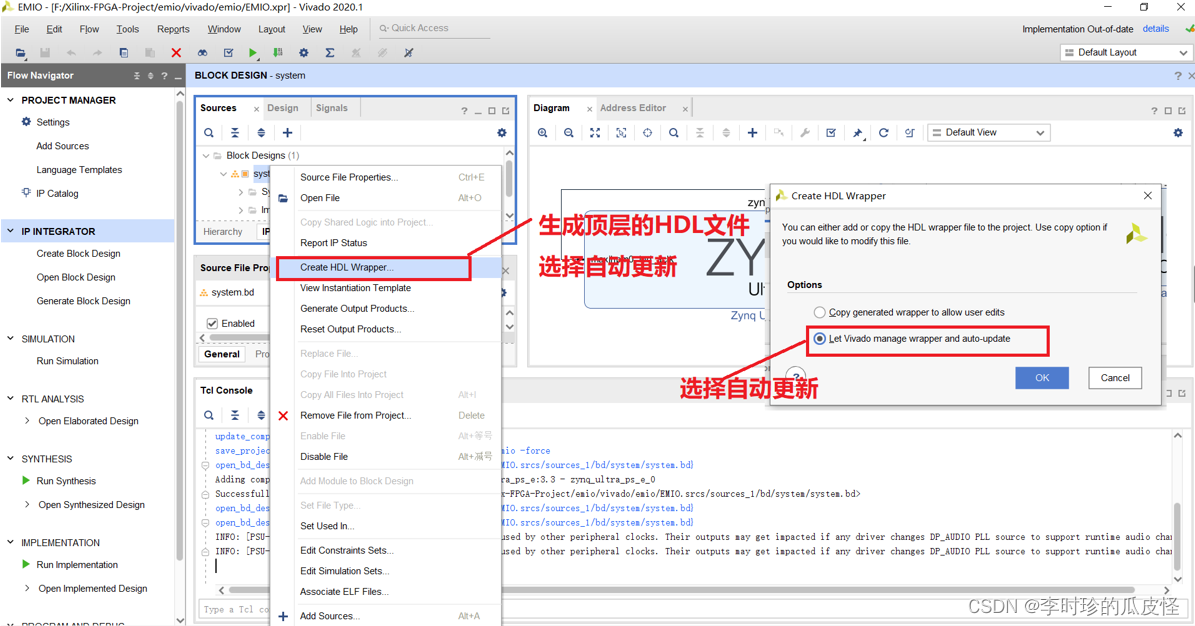
Task: Search within the Sources panel
Action: [x=209, y=133]
